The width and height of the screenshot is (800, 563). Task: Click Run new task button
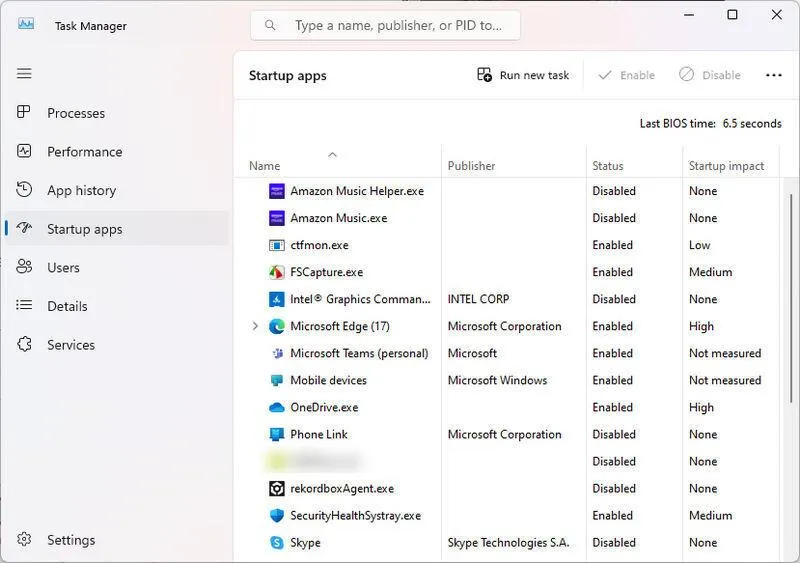[523, 75]
